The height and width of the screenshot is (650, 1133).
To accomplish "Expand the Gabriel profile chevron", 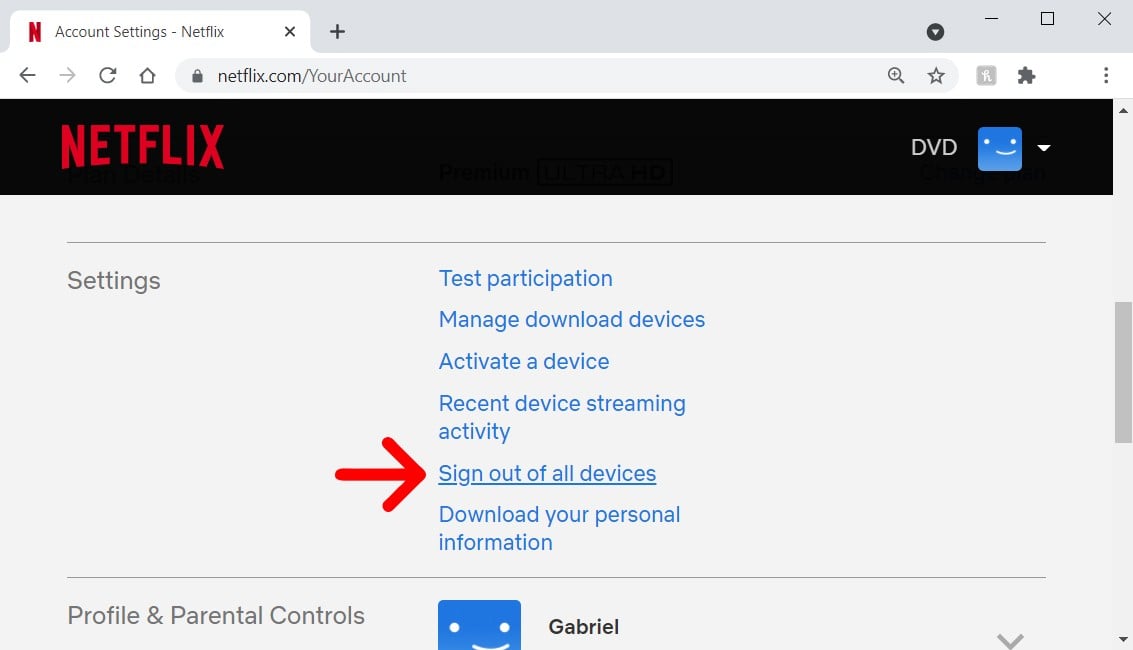I will [1010, 639].
